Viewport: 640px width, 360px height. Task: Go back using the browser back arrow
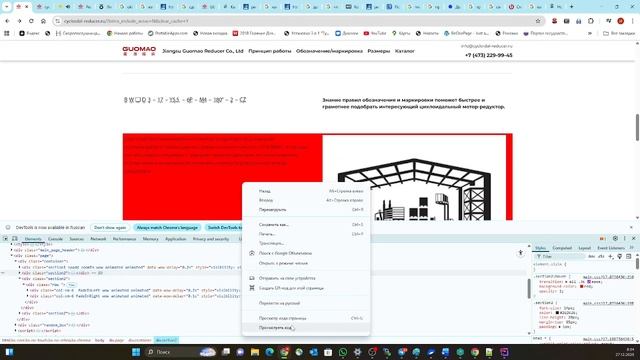coord(7,21)
